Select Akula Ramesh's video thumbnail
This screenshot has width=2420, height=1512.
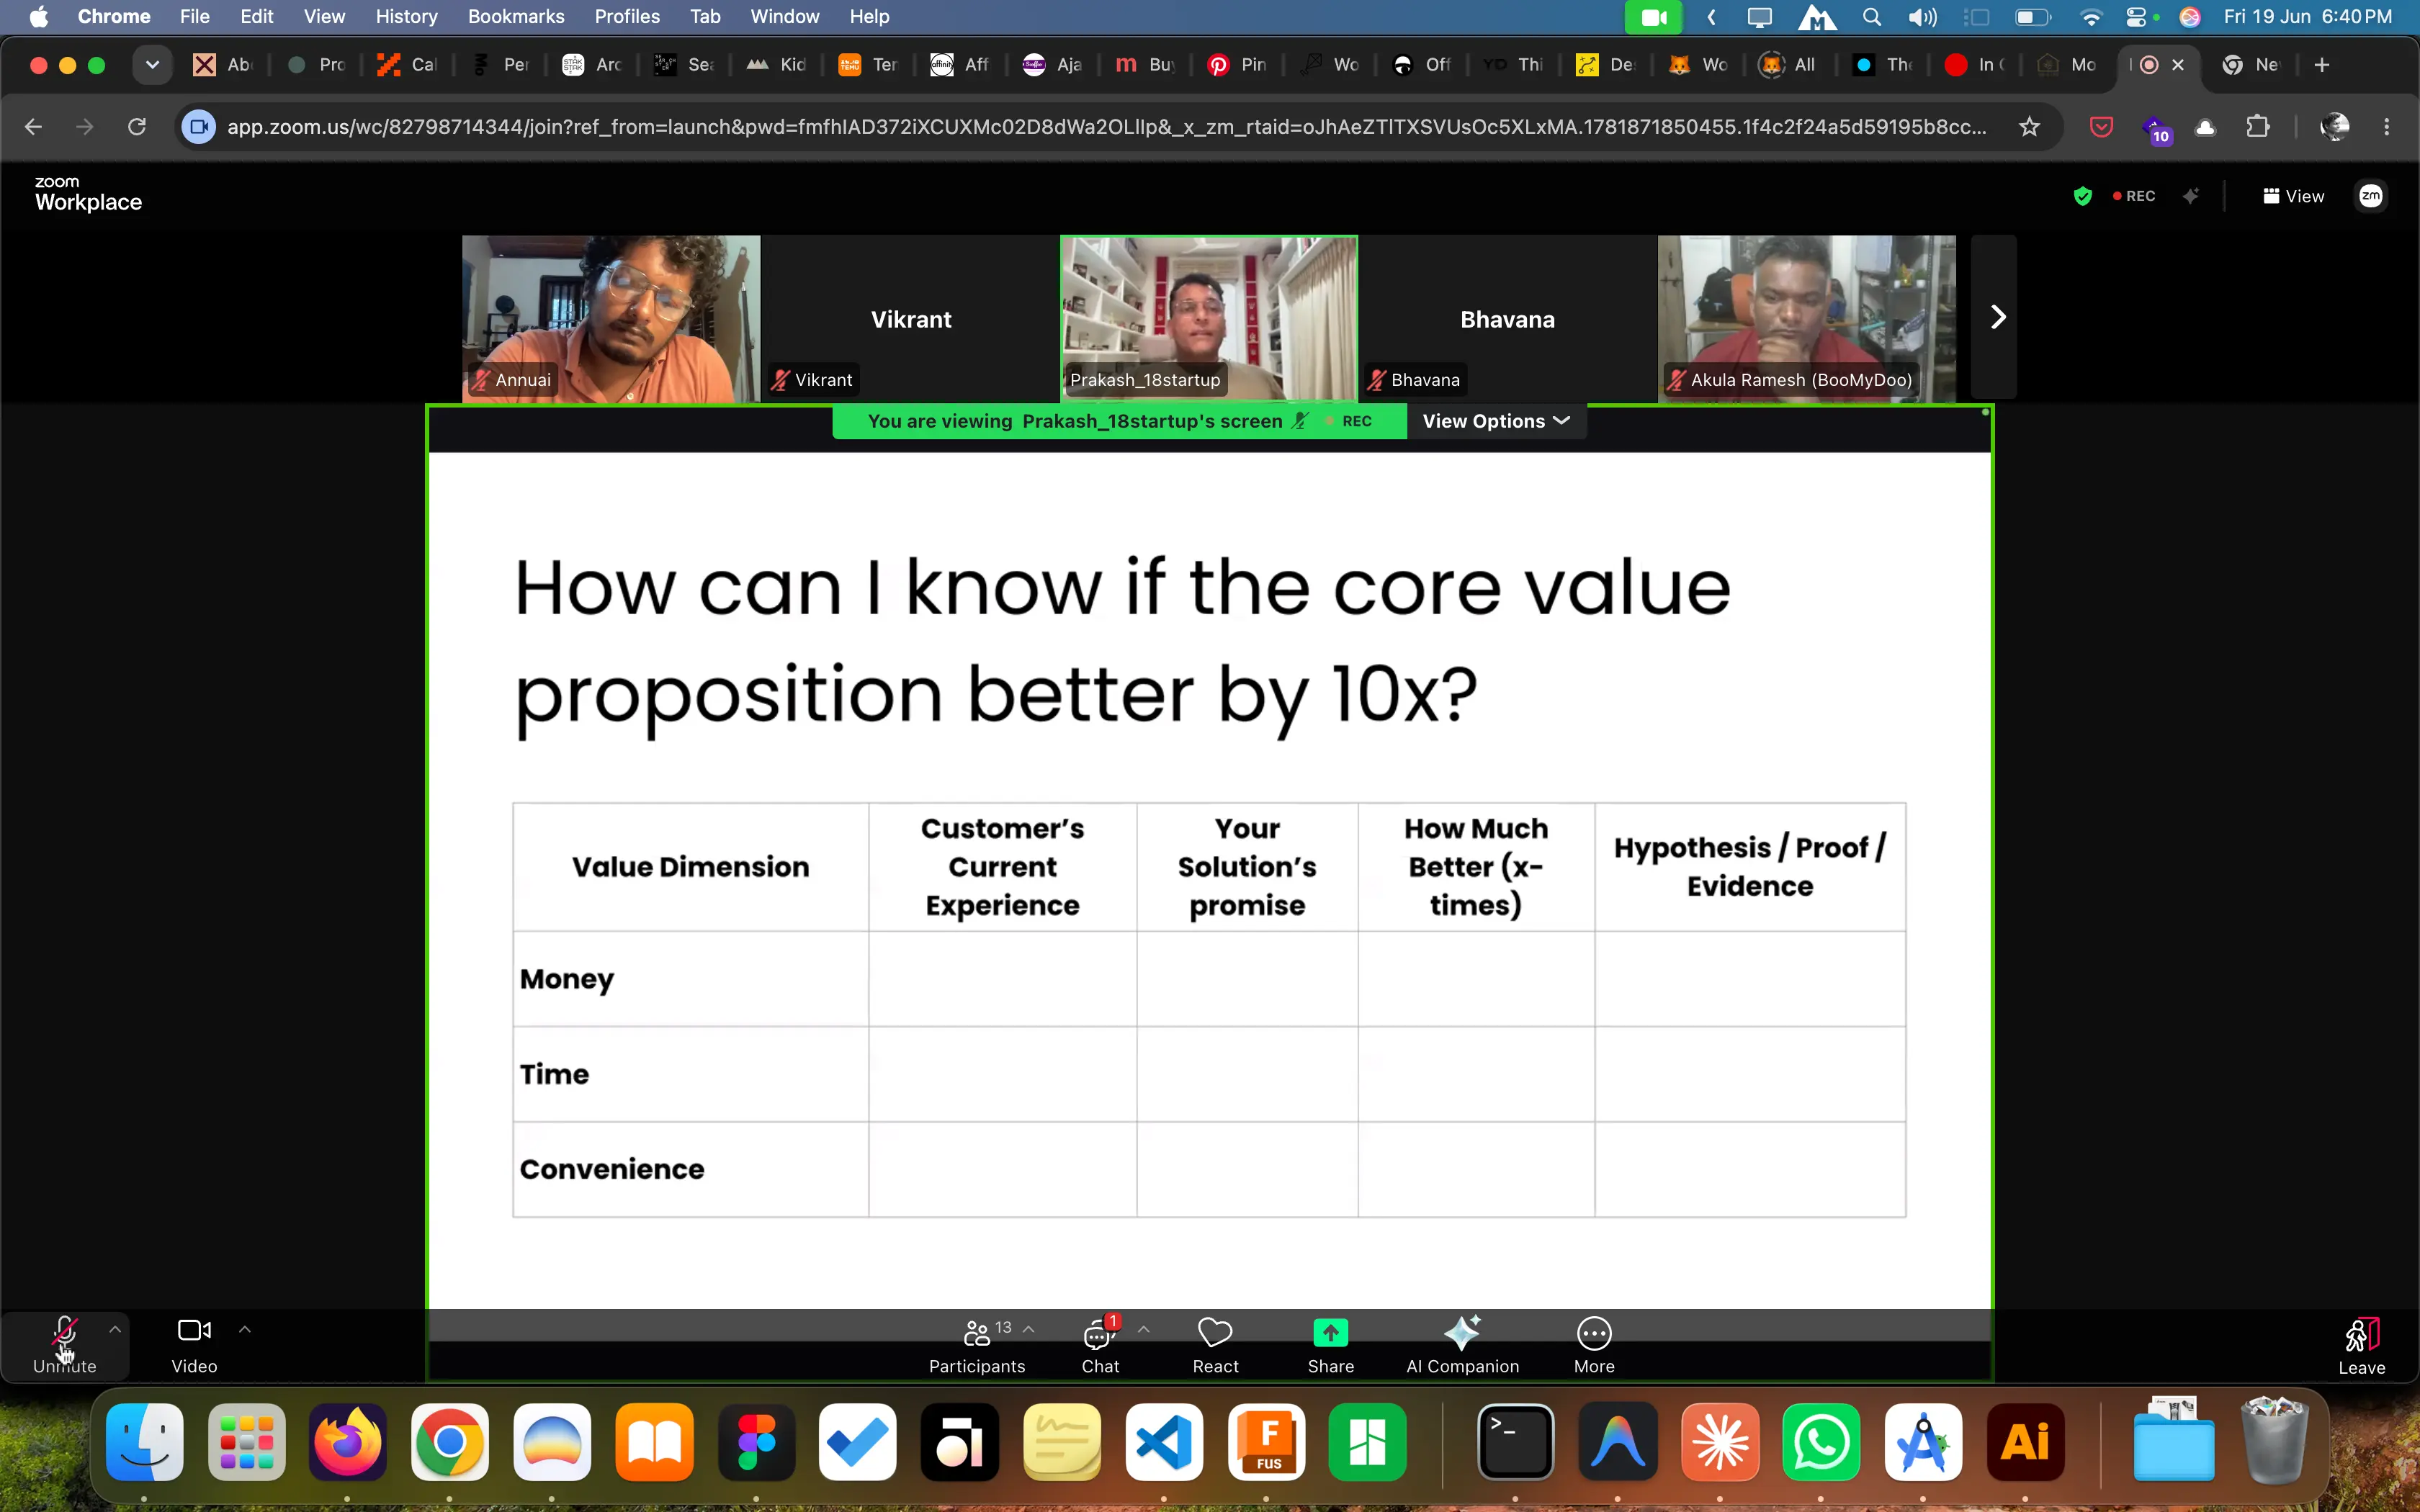1806,318
